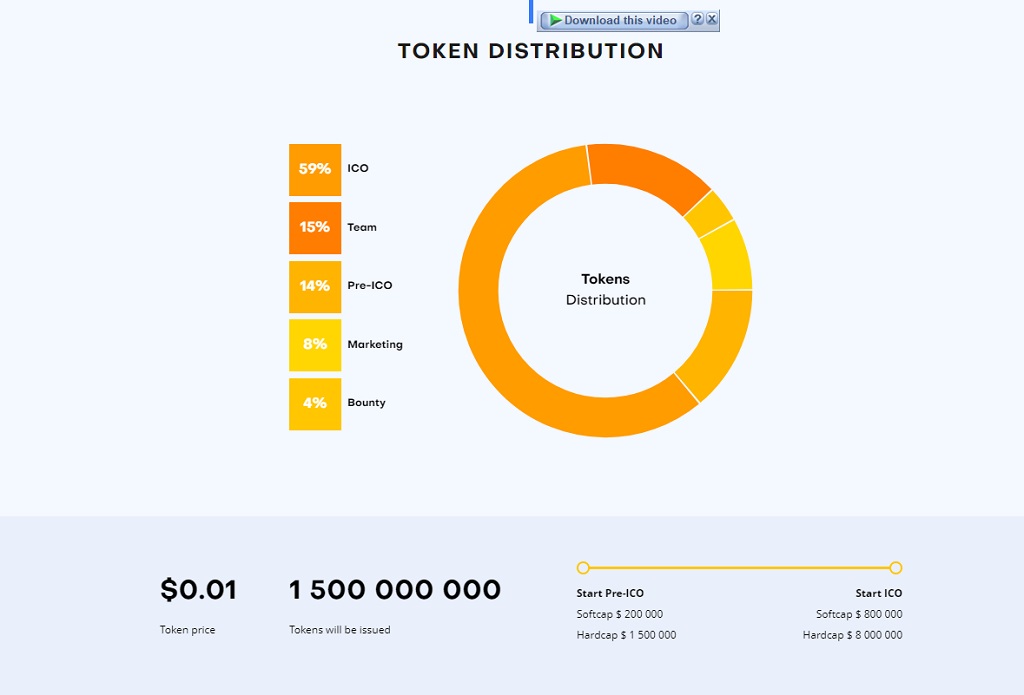Click the Team legend label

pyautogui.click(x=362, y=227)
